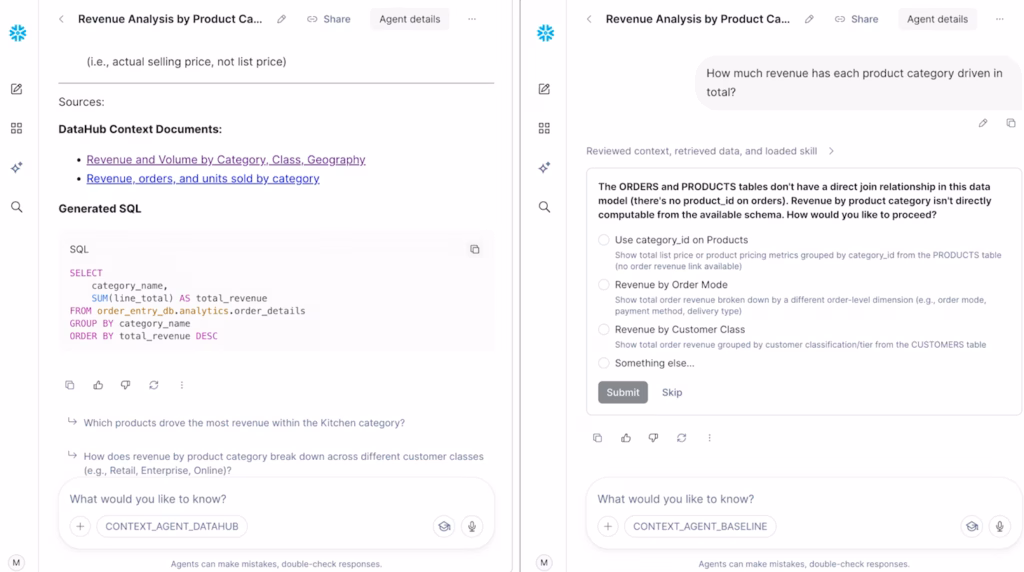Click the M user avatar in left window
The width and height of the screenshot is (1024, 572).
[16, 562]
